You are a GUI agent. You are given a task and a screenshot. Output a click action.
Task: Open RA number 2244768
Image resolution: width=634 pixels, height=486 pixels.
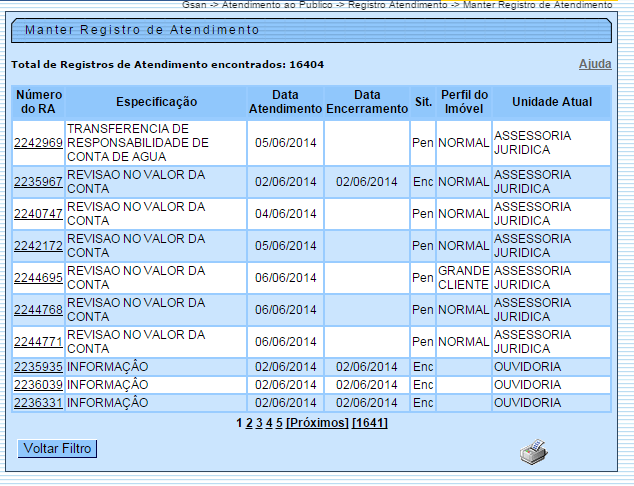click(38, 309)
